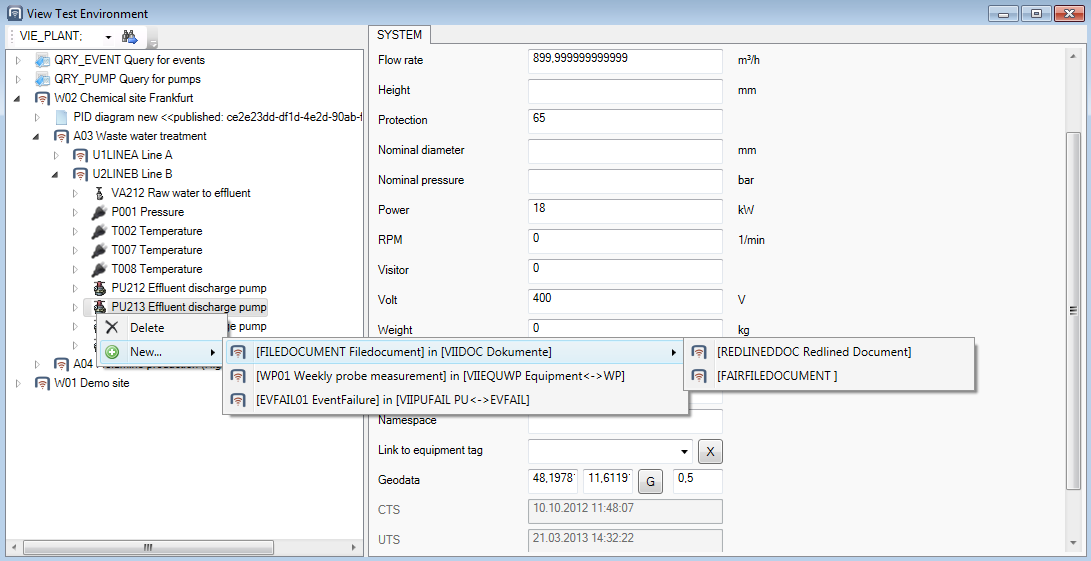This screenshot has height=561, width=1091.
Task: Open the VIE_PLANT dropdown
Action: click(x=105, y=36)
